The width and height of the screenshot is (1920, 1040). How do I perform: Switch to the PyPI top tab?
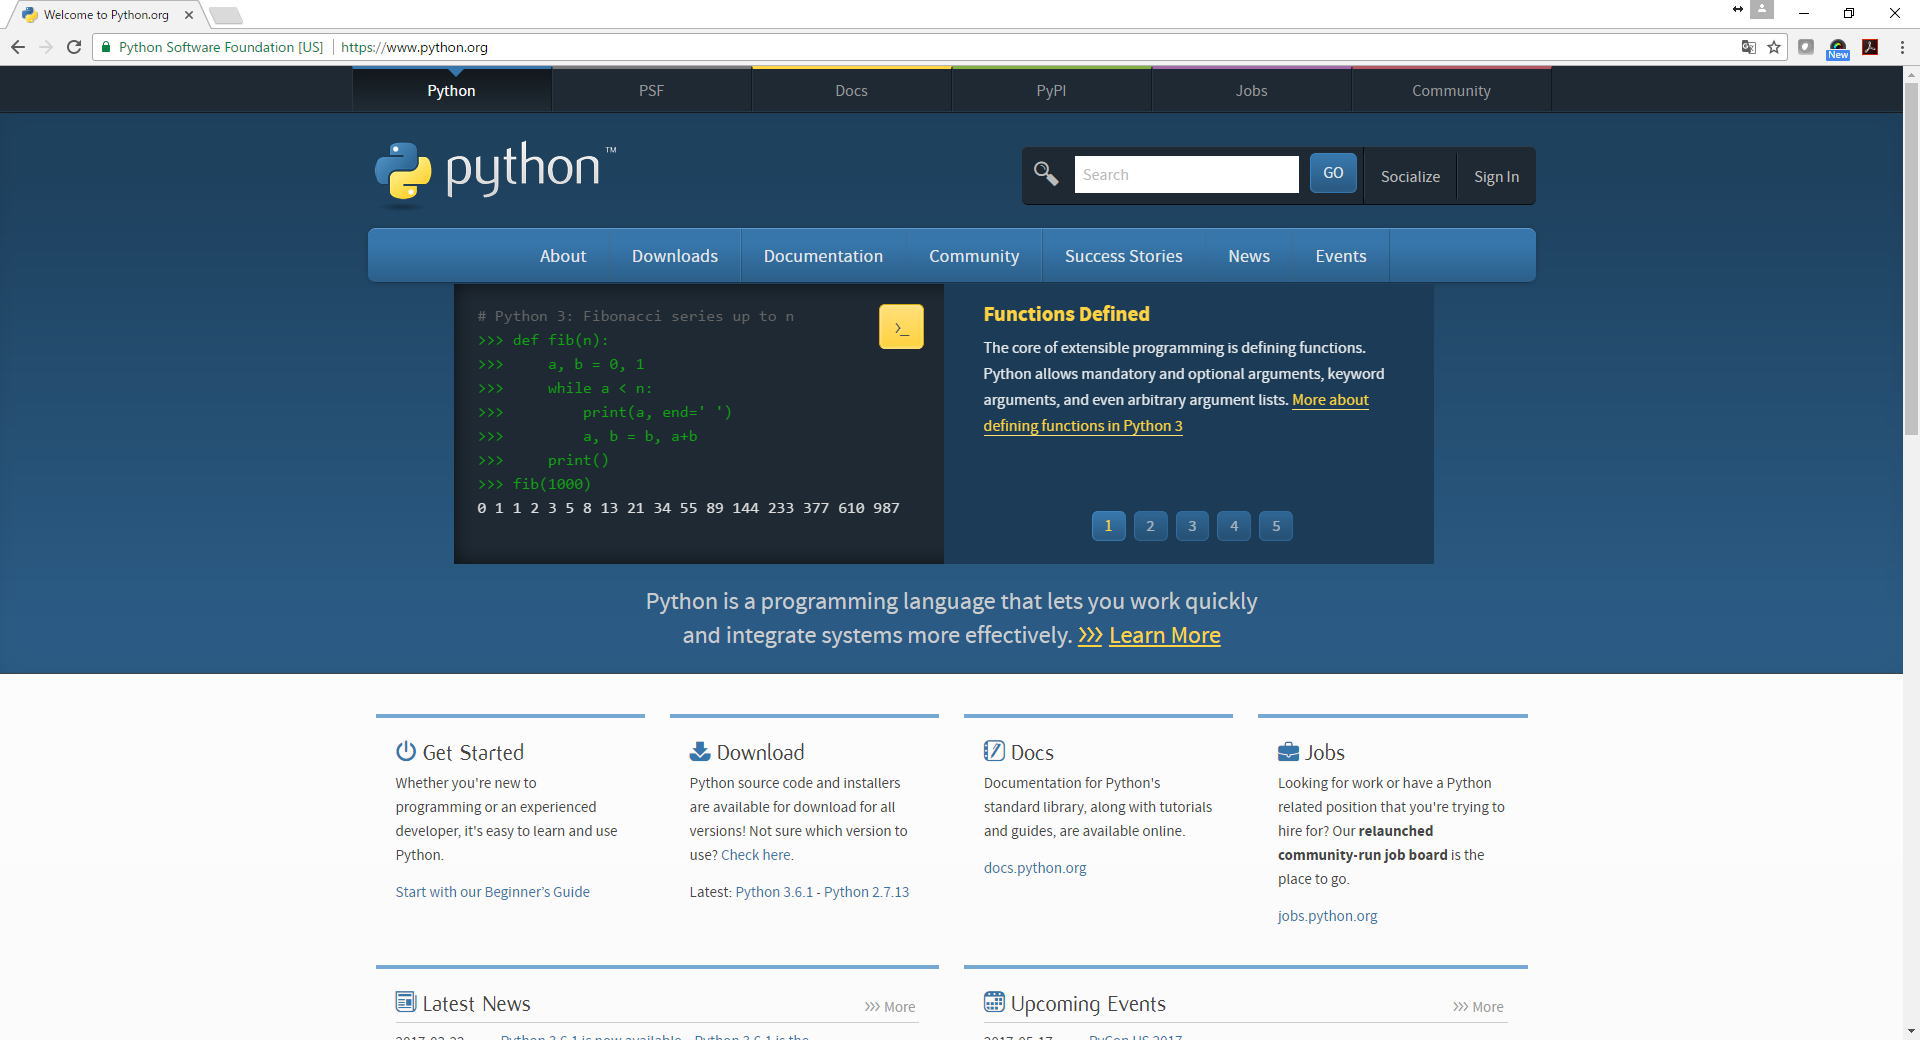(1051, 90)
